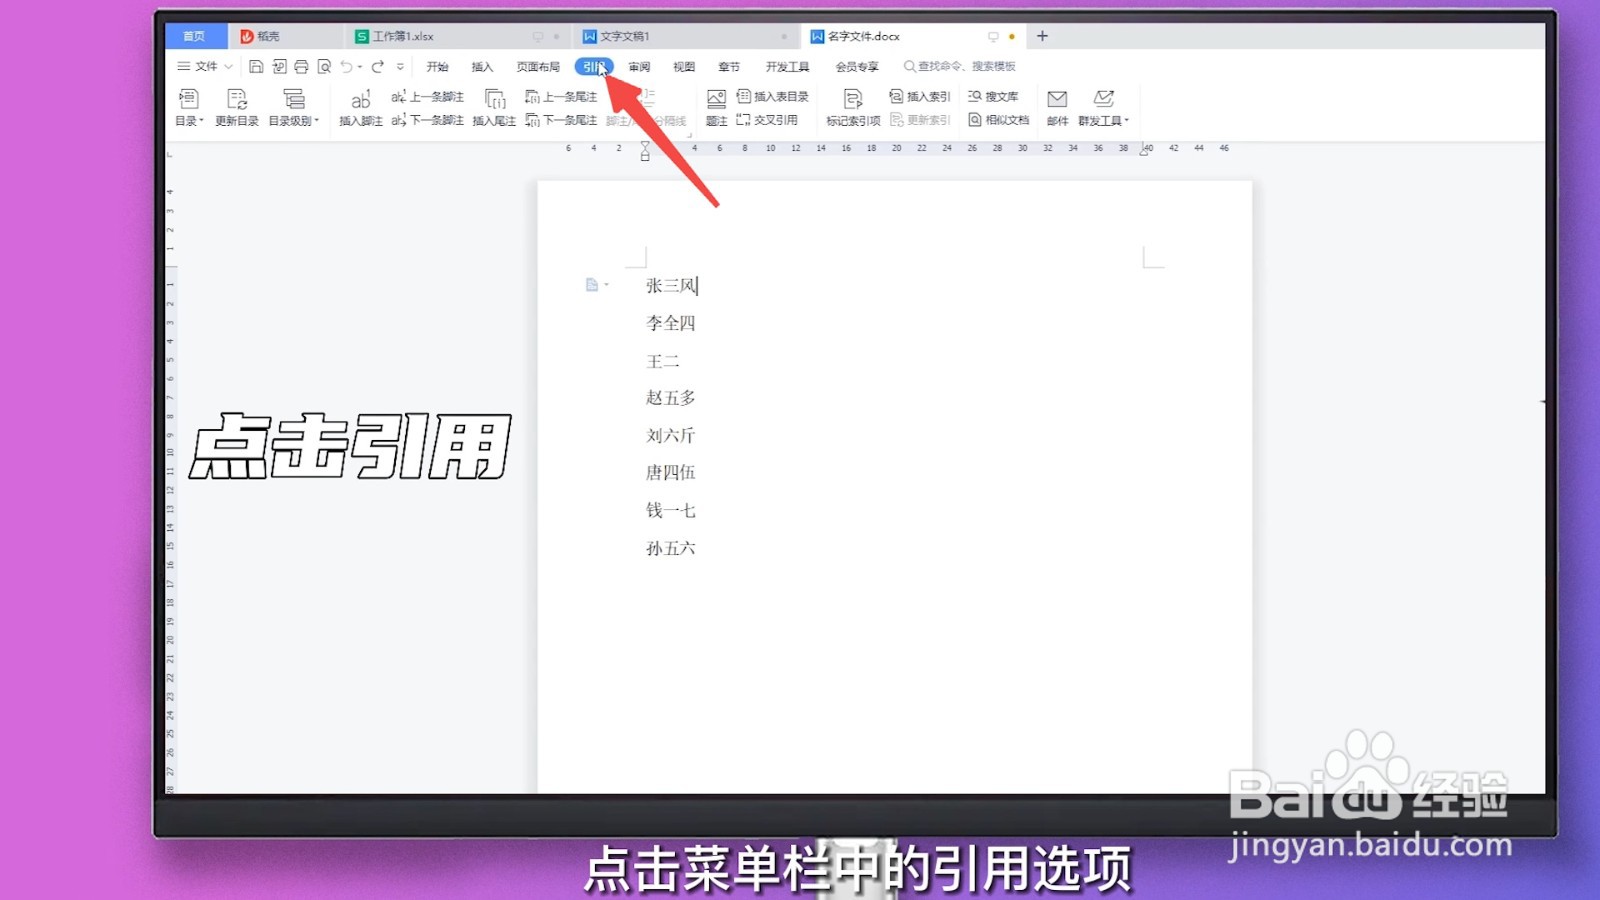
Task: Insert an index with 插入索引
Action: coord(919,97)
